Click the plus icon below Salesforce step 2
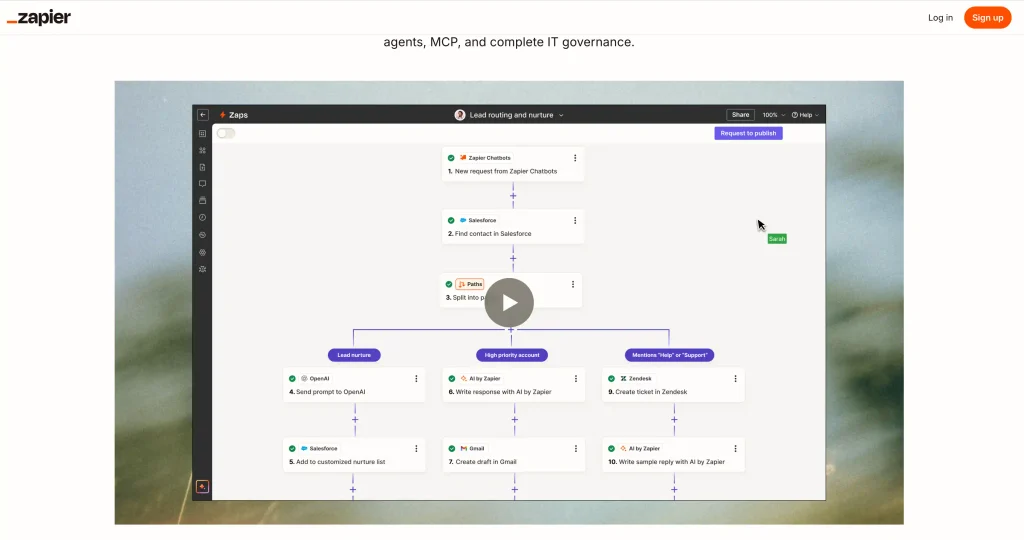Image resolution: width=1024 pixels, height=540 pixels. [x=513, y=259]
